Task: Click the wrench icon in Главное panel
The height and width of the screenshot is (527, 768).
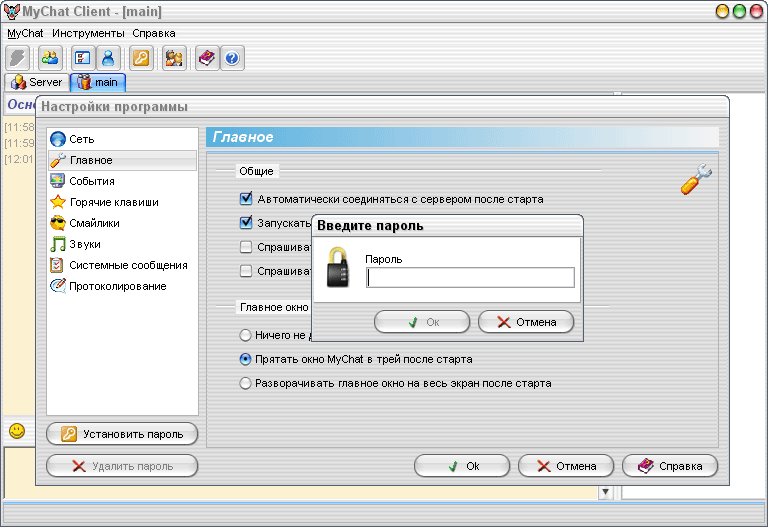Action: (x=696, y=179)
